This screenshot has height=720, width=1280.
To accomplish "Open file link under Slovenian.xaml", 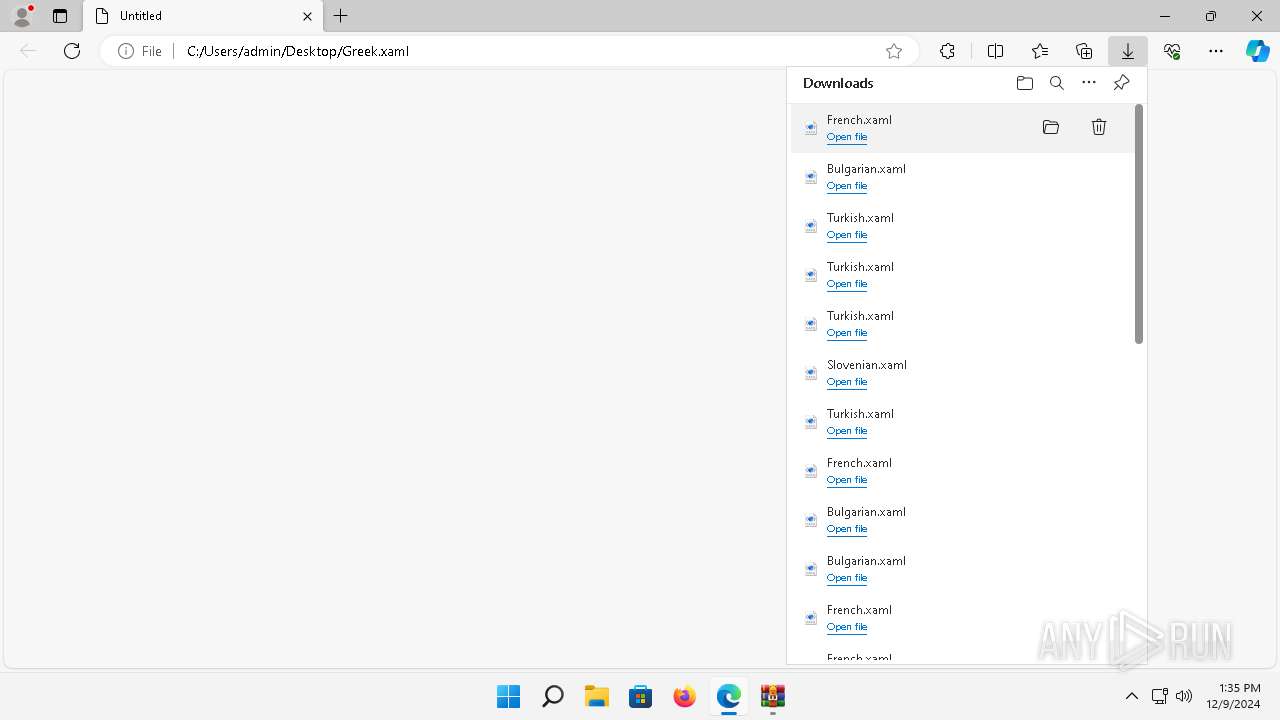I will 847,382.
